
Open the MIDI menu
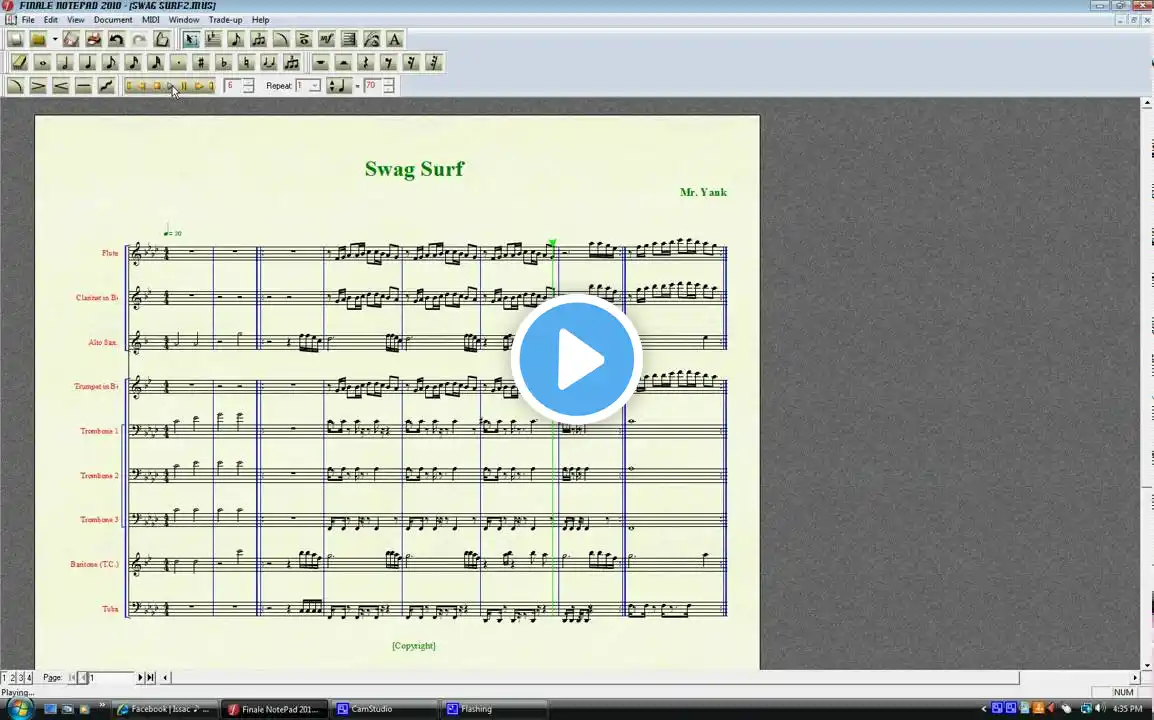[150, 20]
